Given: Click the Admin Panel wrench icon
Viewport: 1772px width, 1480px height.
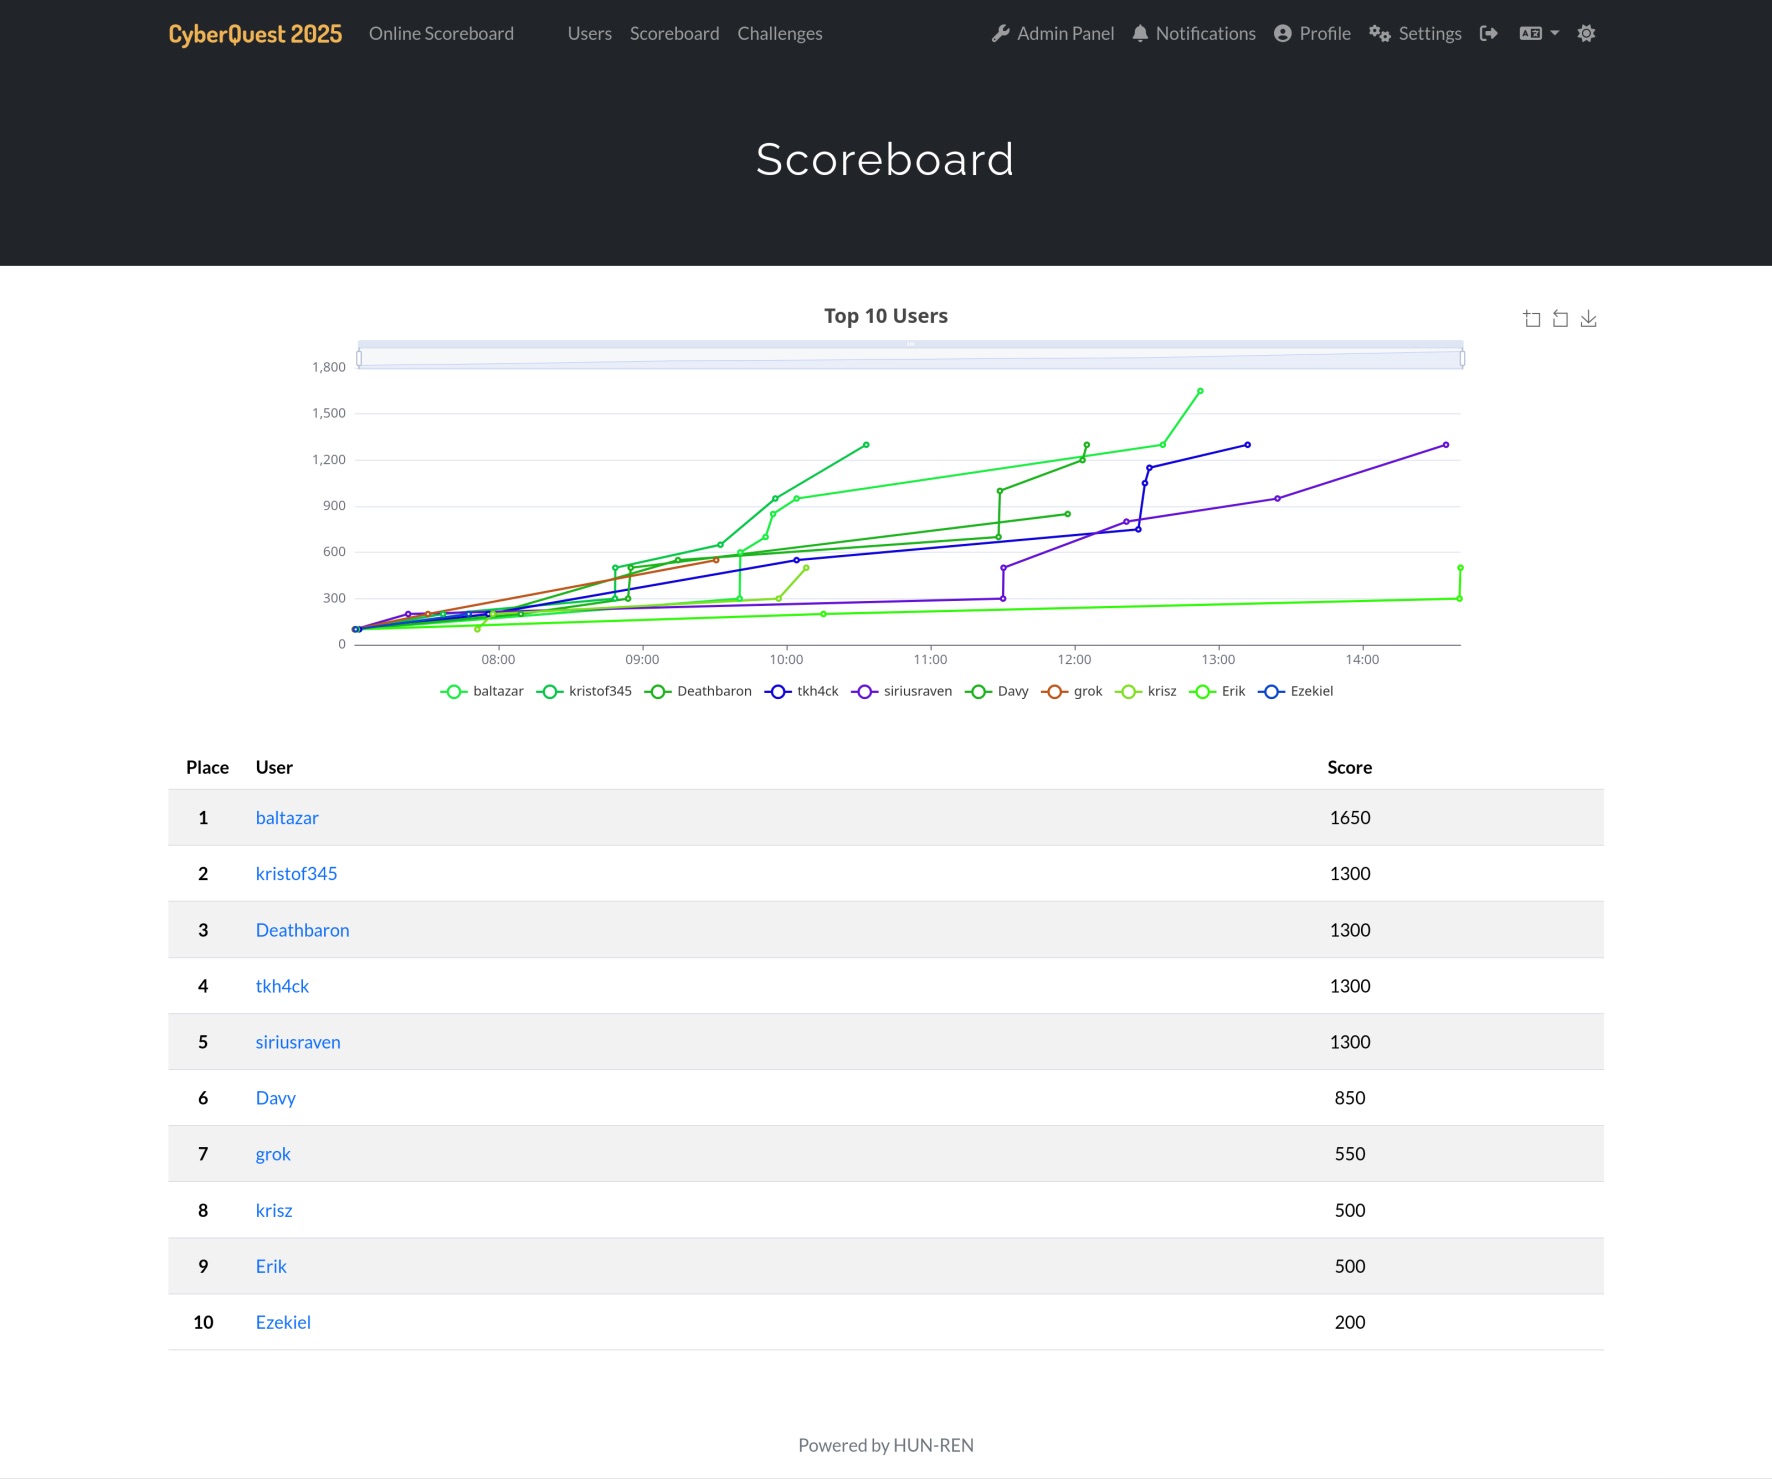Looking at the screenshot, I should [1000, 34].
